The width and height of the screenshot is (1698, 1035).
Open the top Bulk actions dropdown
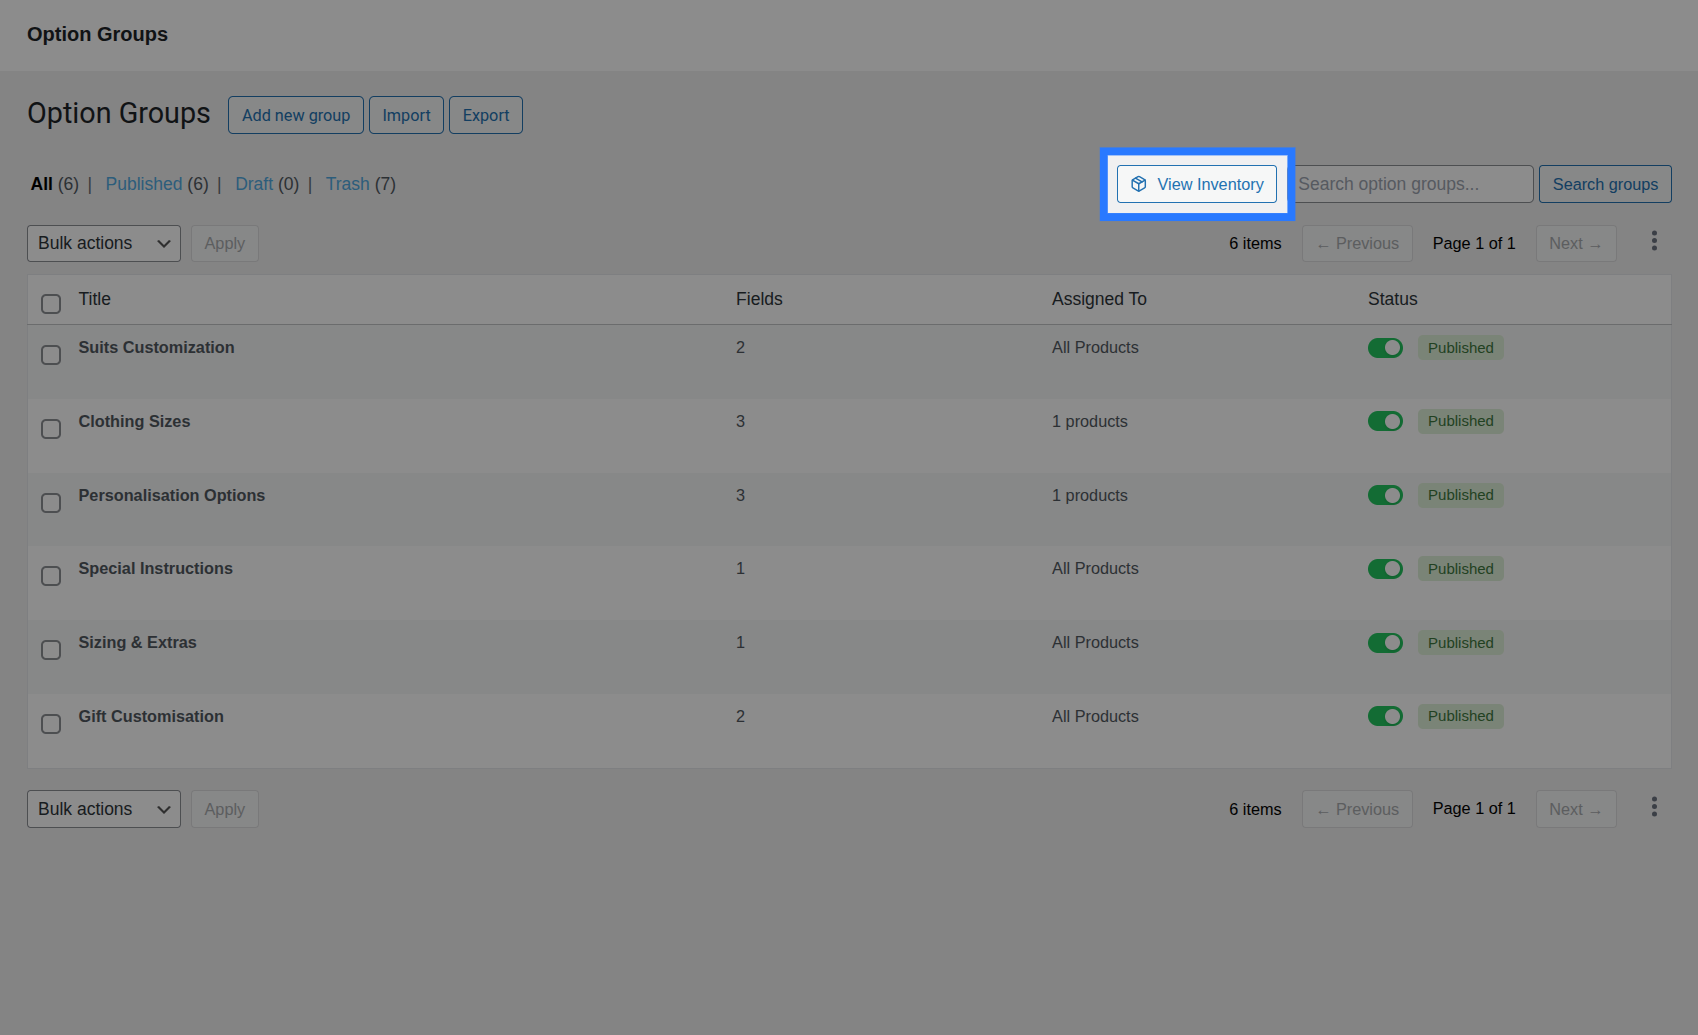pyautogui.click(x=104, y=243)
